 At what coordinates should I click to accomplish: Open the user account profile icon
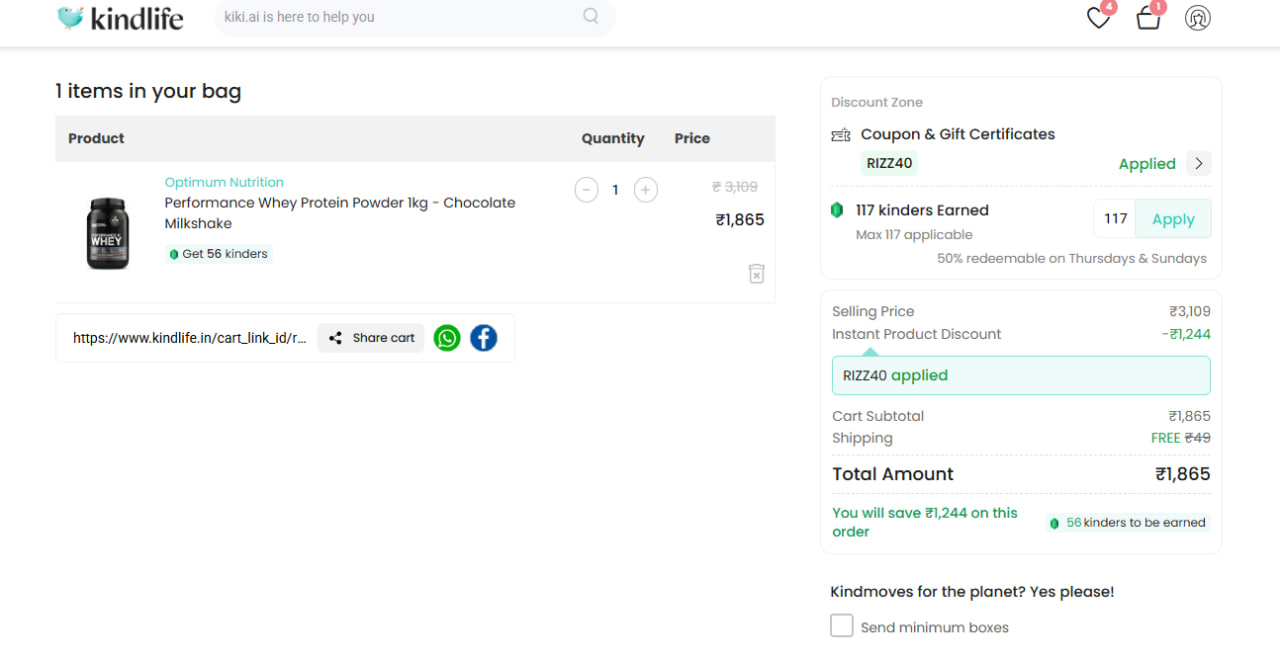1197,18
